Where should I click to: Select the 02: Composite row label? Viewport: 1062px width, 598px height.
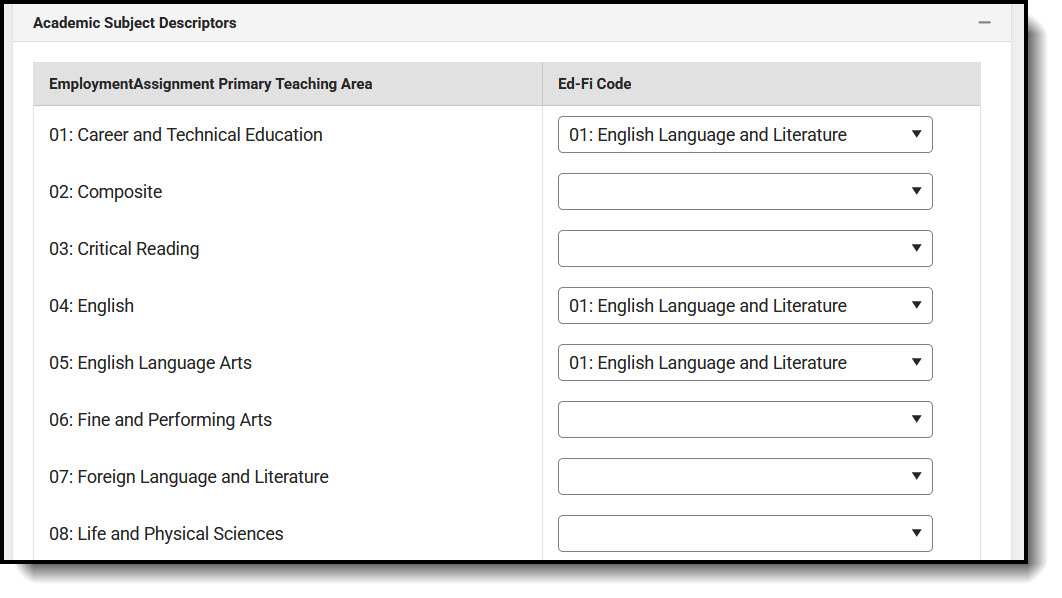[106, 192]
